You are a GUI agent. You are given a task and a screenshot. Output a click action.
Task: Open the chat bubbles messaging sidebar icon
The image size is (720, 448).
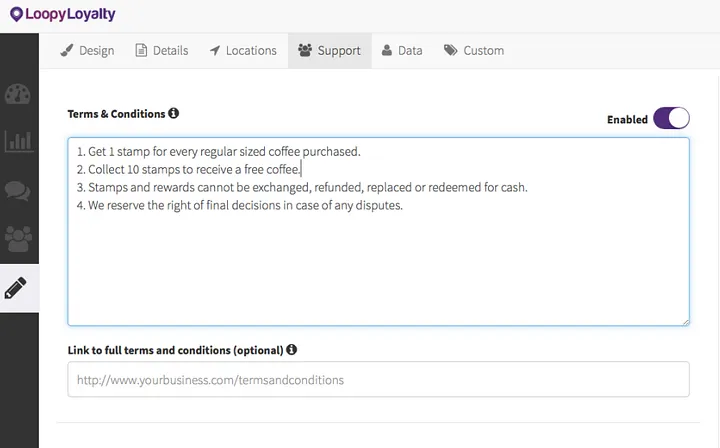click(x=18, y=190)
